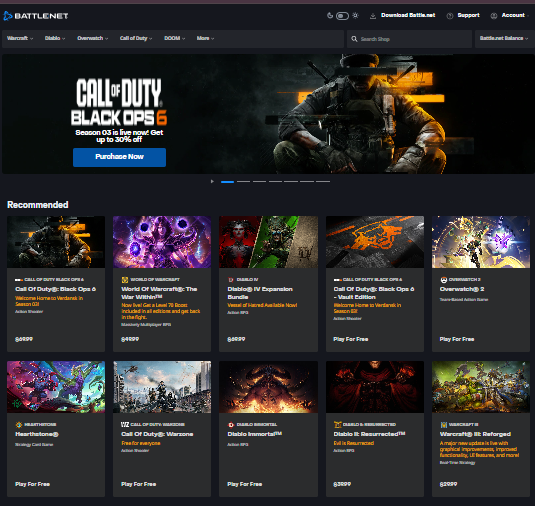Open the More navigation menu
535x506 pixels.
tap(205, 38)
